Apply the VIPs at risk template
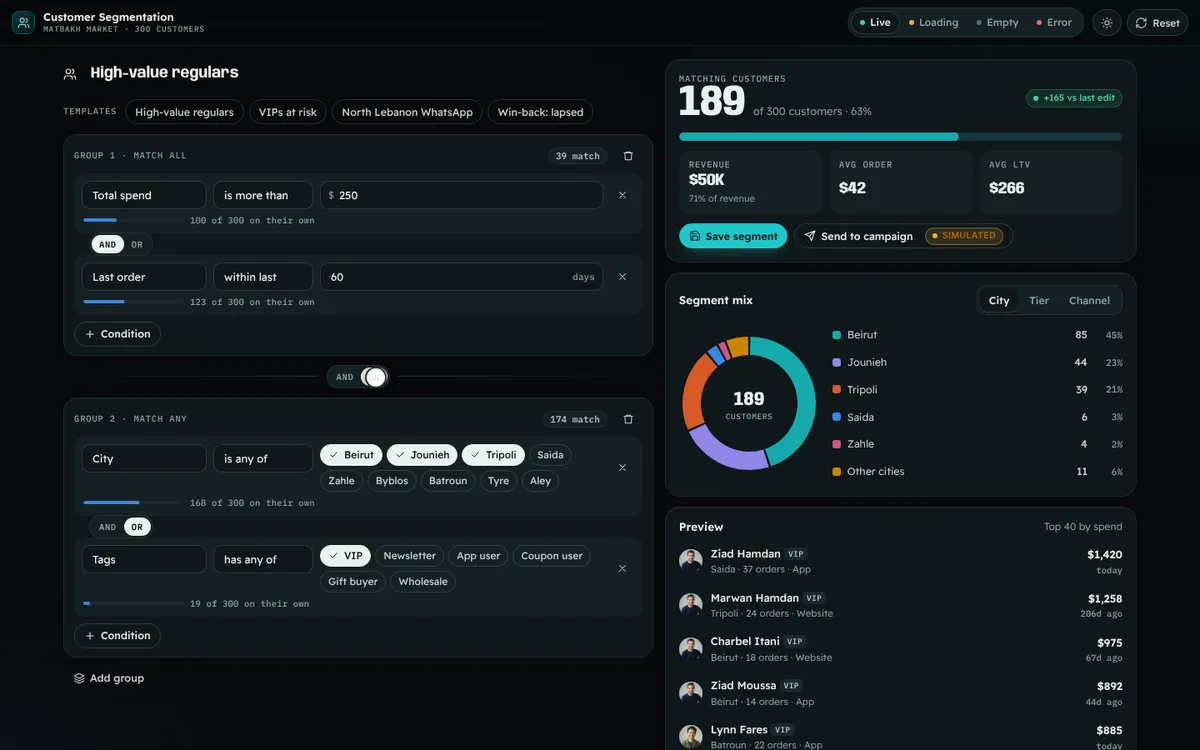The image size is (1200, 750). (x=287, y=112)
